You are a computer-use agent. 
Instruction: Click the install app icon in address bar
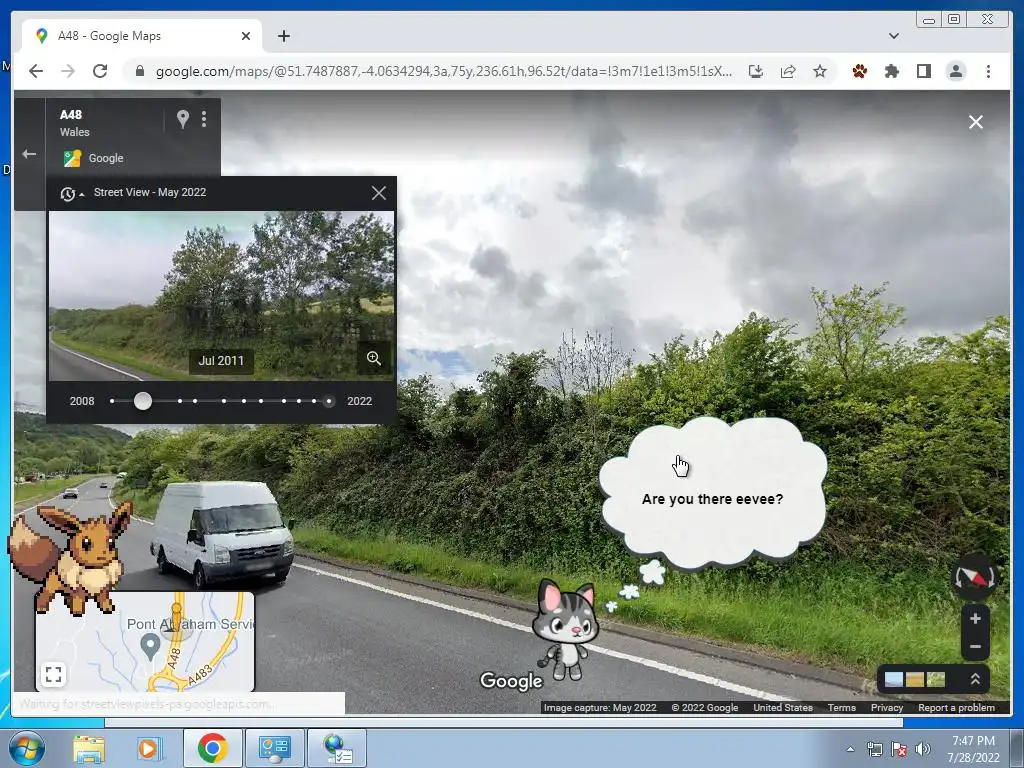tap(756, 71)
